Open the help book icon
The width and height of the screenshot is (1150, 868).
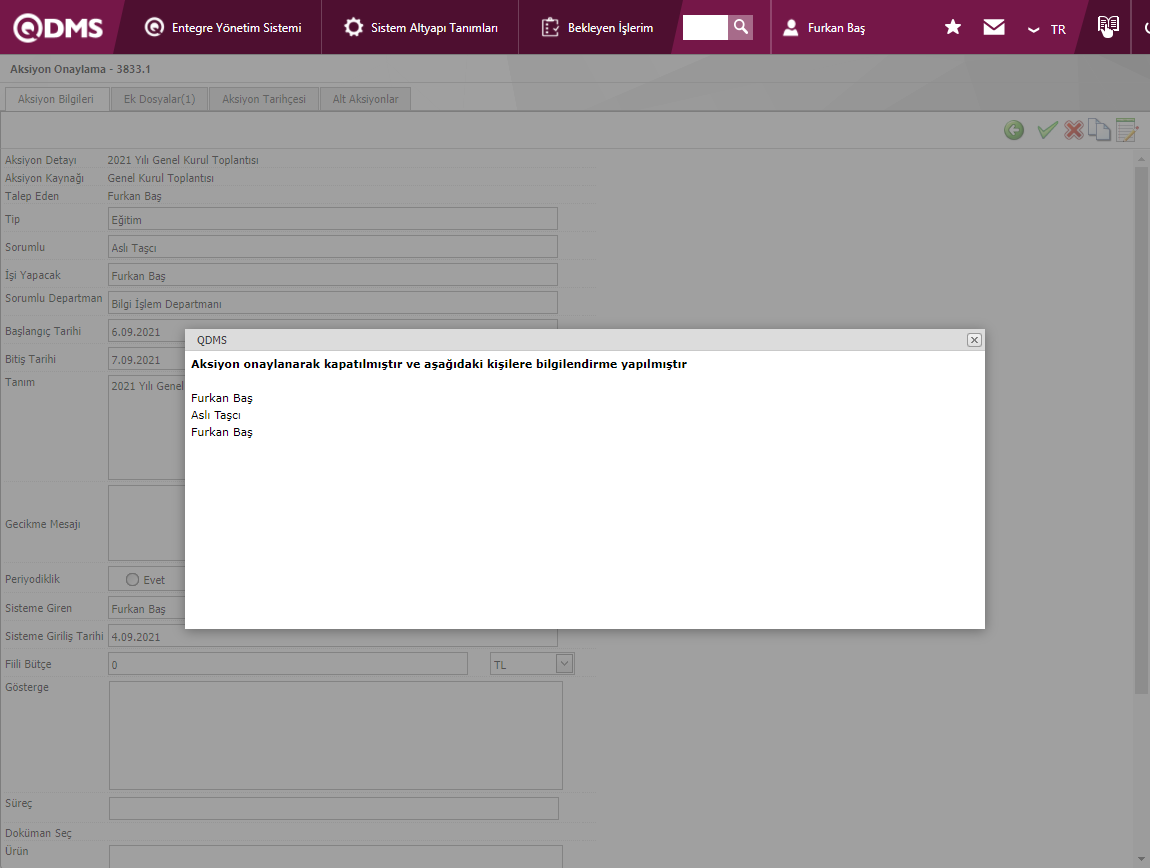[1107, 26]
